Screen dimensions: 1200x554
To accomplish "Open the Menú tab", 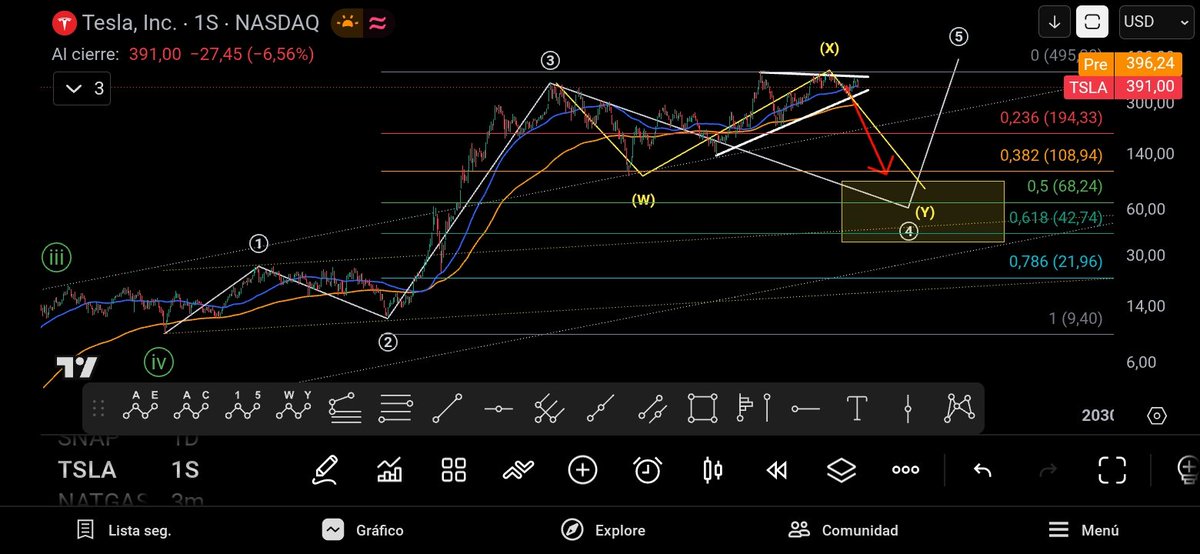I will [x=1083, y=530].
